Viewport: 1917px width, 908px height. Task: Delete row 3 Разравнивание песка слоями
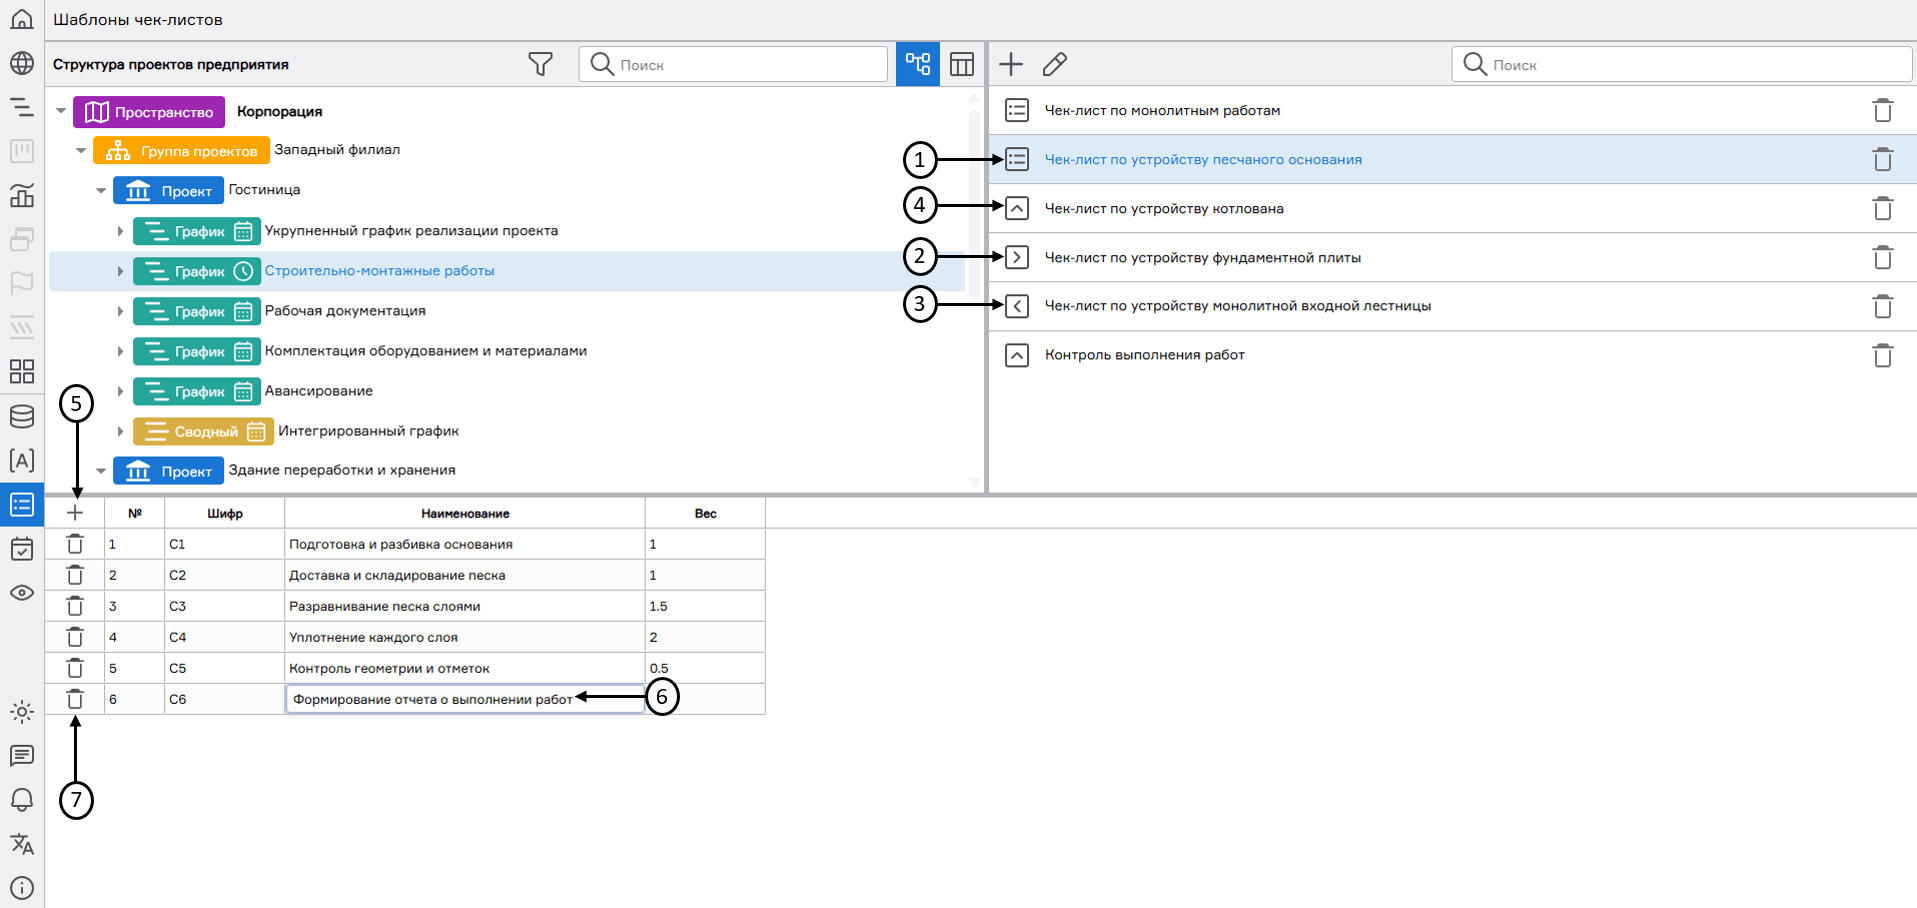(x=75, y=606)
